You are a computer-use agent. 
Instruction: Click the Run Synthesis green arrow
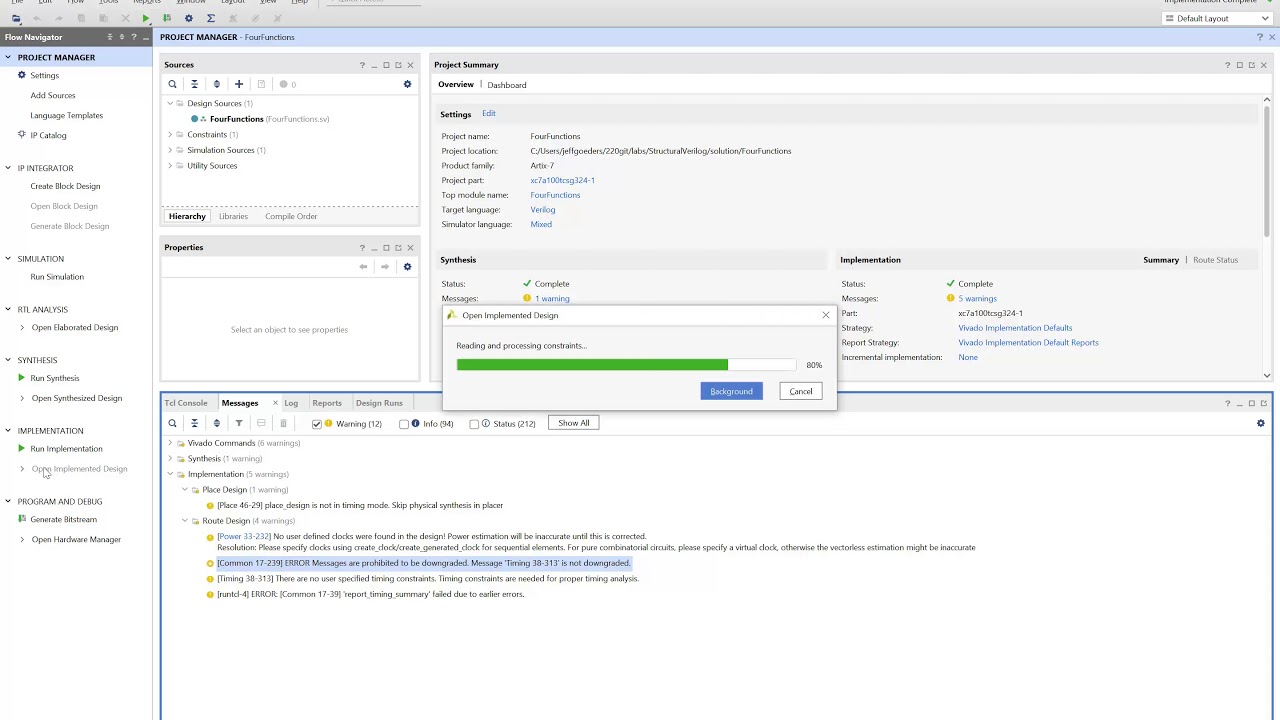(21, 378)
